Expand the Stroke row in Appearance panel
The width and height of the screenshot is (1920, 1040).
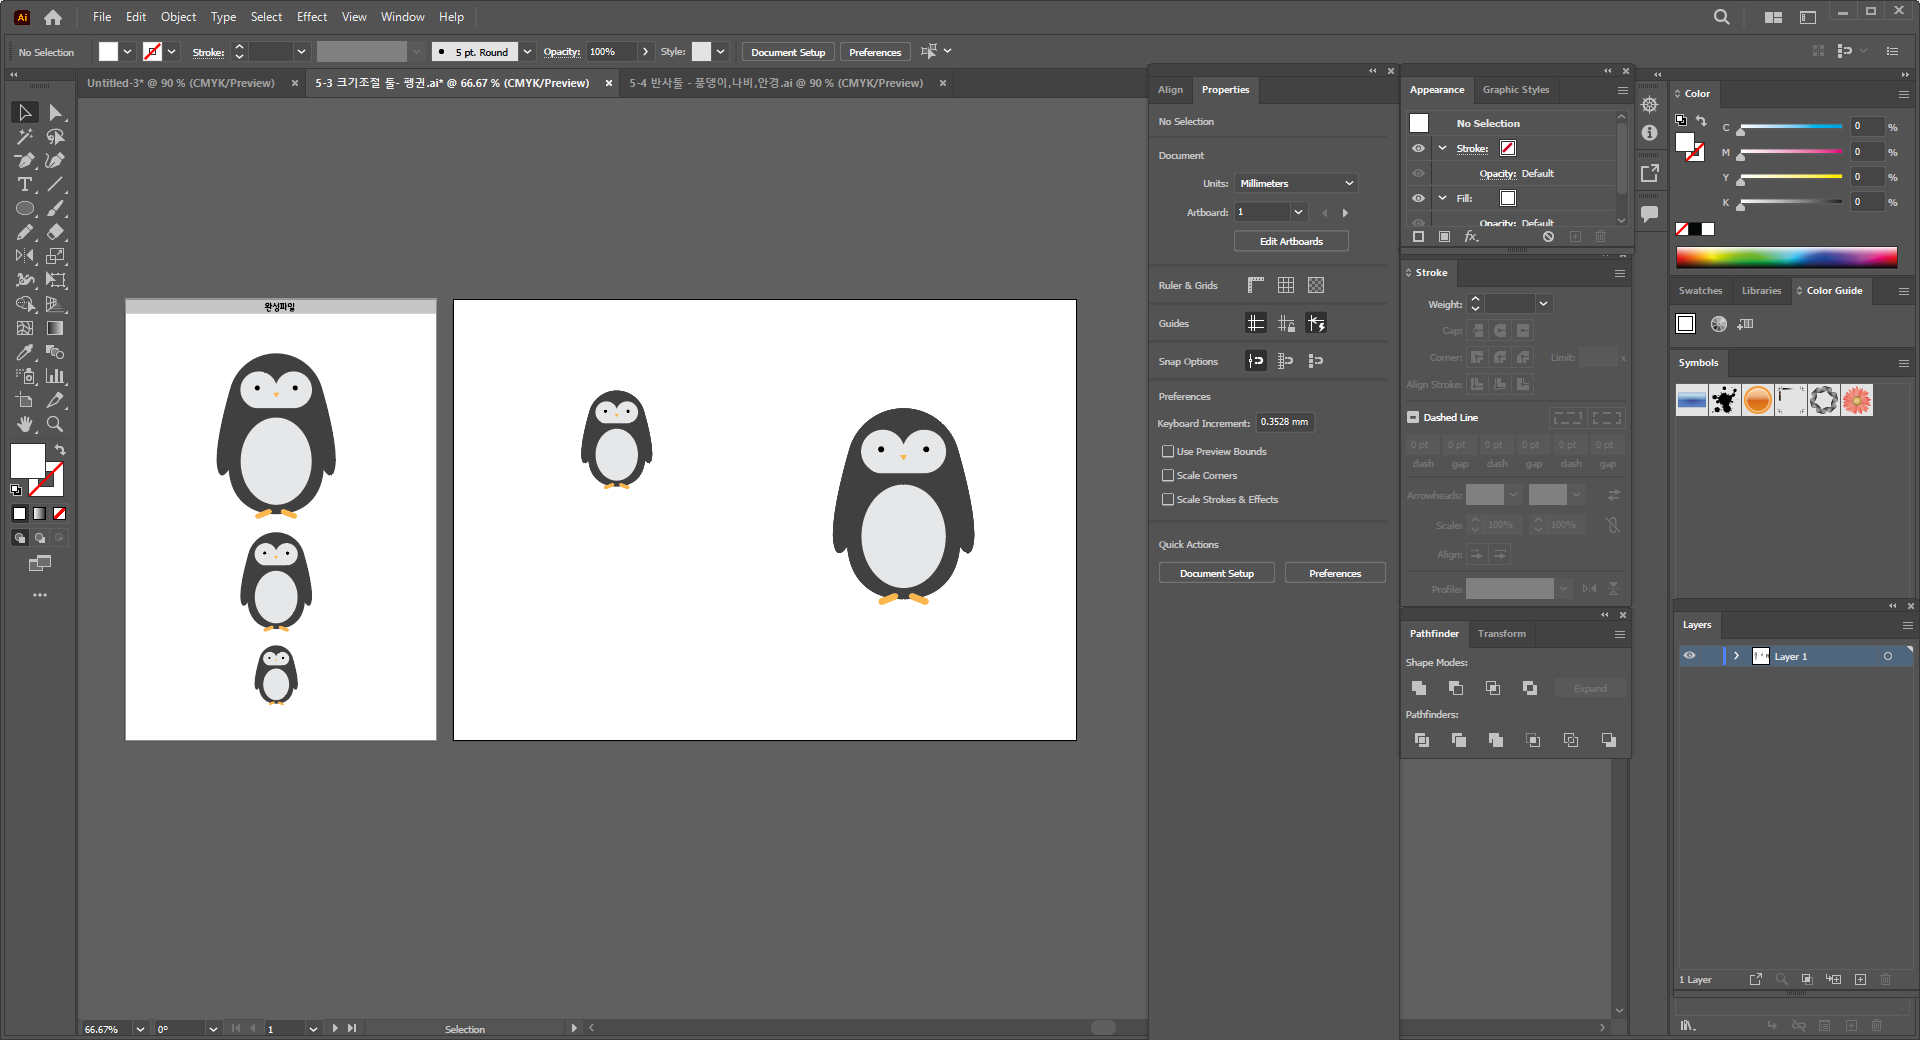tap(1442, 148)
